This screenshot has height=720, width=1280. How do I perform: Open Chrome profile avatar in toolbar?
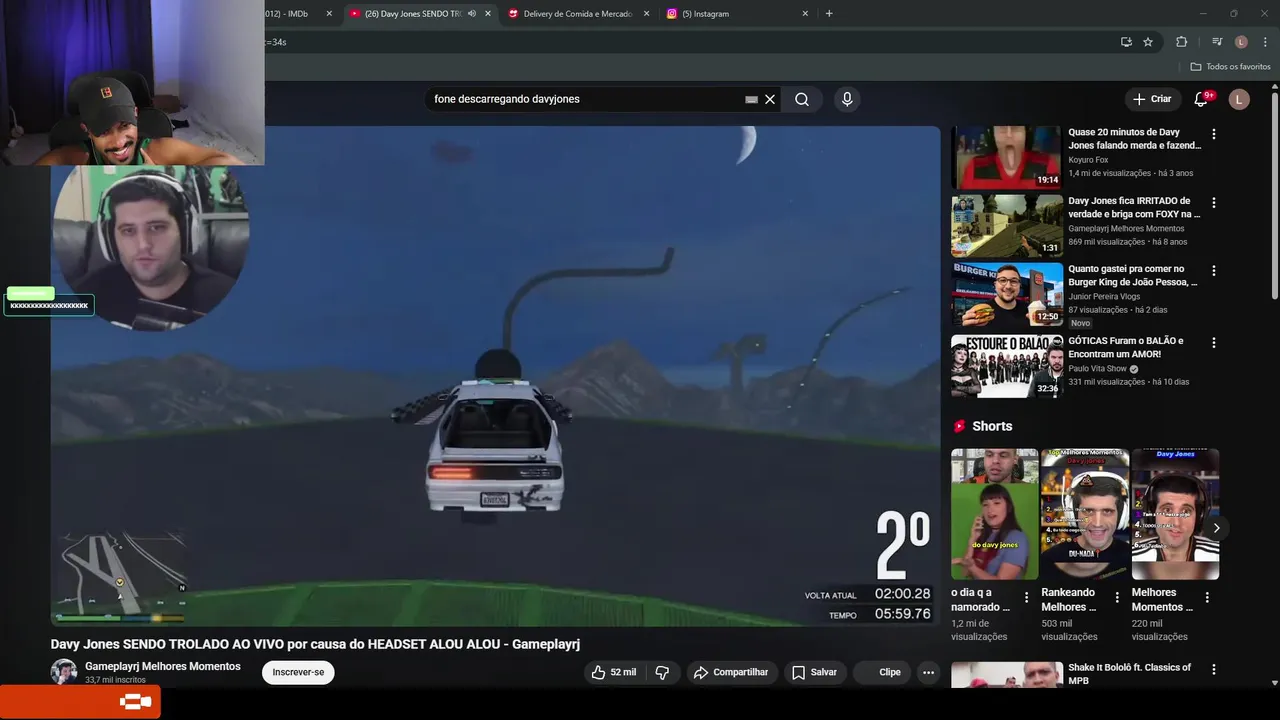(1241, 42)
